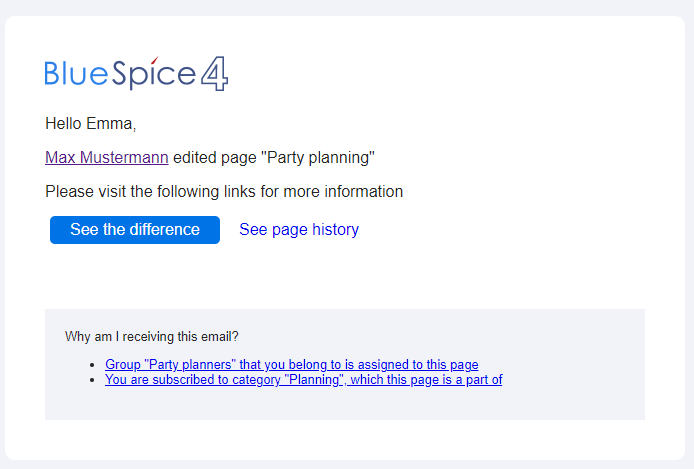This screenshot has height=469, width=694.
Task: Click the word "edited" after Max Mustermann
Action: [x=195, y=157]
